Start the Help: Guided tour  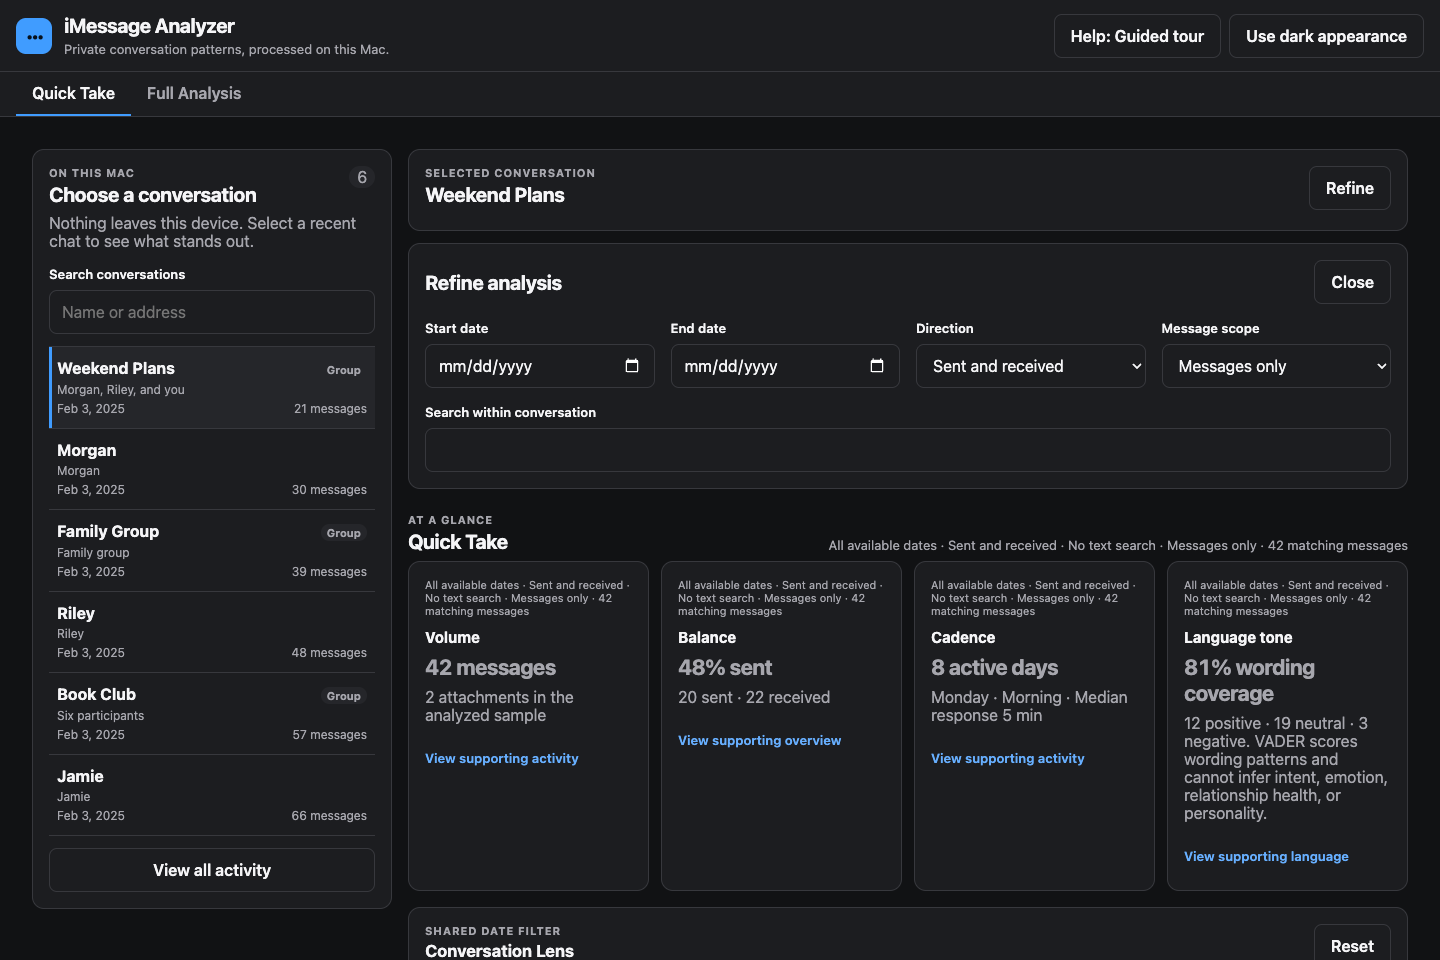coord(1137,36)
